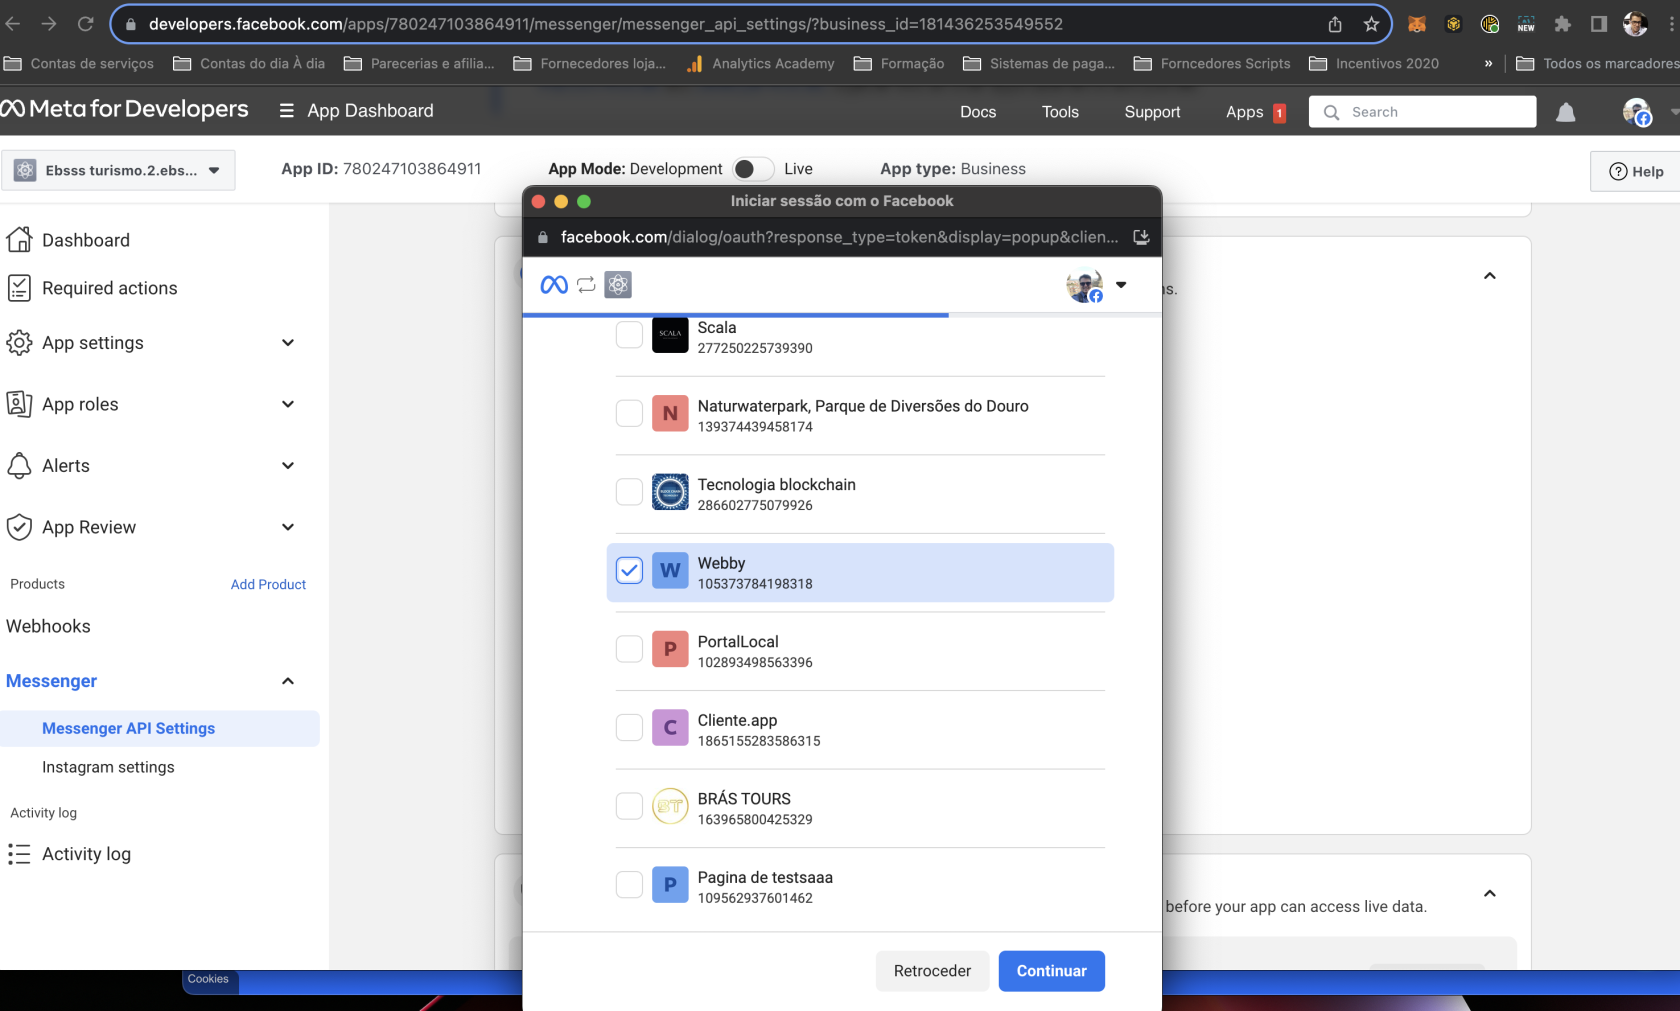Collapse the Messenger section chevron
This screenshot has width=1680, height=1011.
point(288,681)
